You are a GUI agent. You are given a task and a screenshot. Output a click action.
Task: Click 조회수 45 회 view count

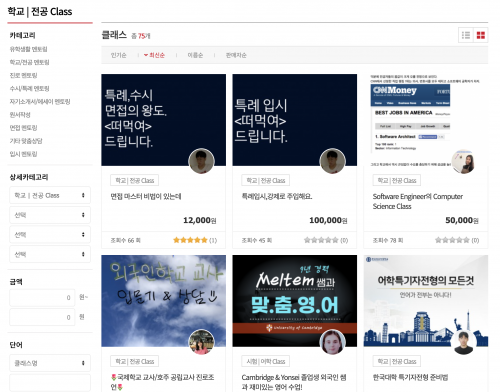[257, 240]
